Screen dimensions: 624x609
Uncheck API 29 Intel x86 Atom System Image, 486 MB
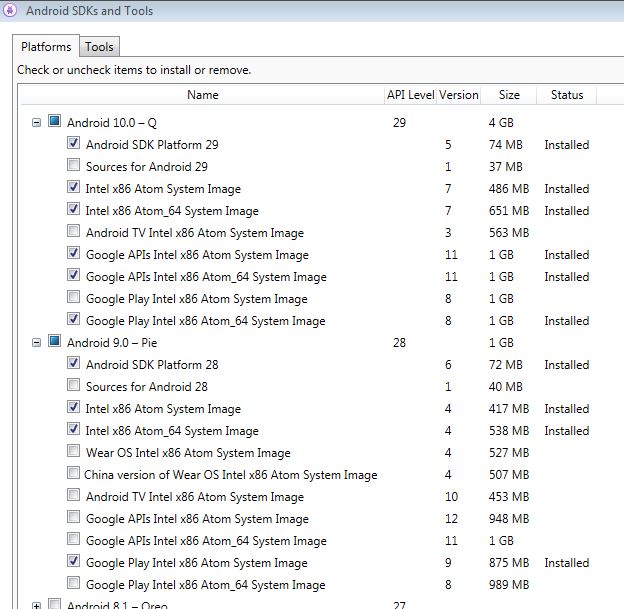[74, 187]
